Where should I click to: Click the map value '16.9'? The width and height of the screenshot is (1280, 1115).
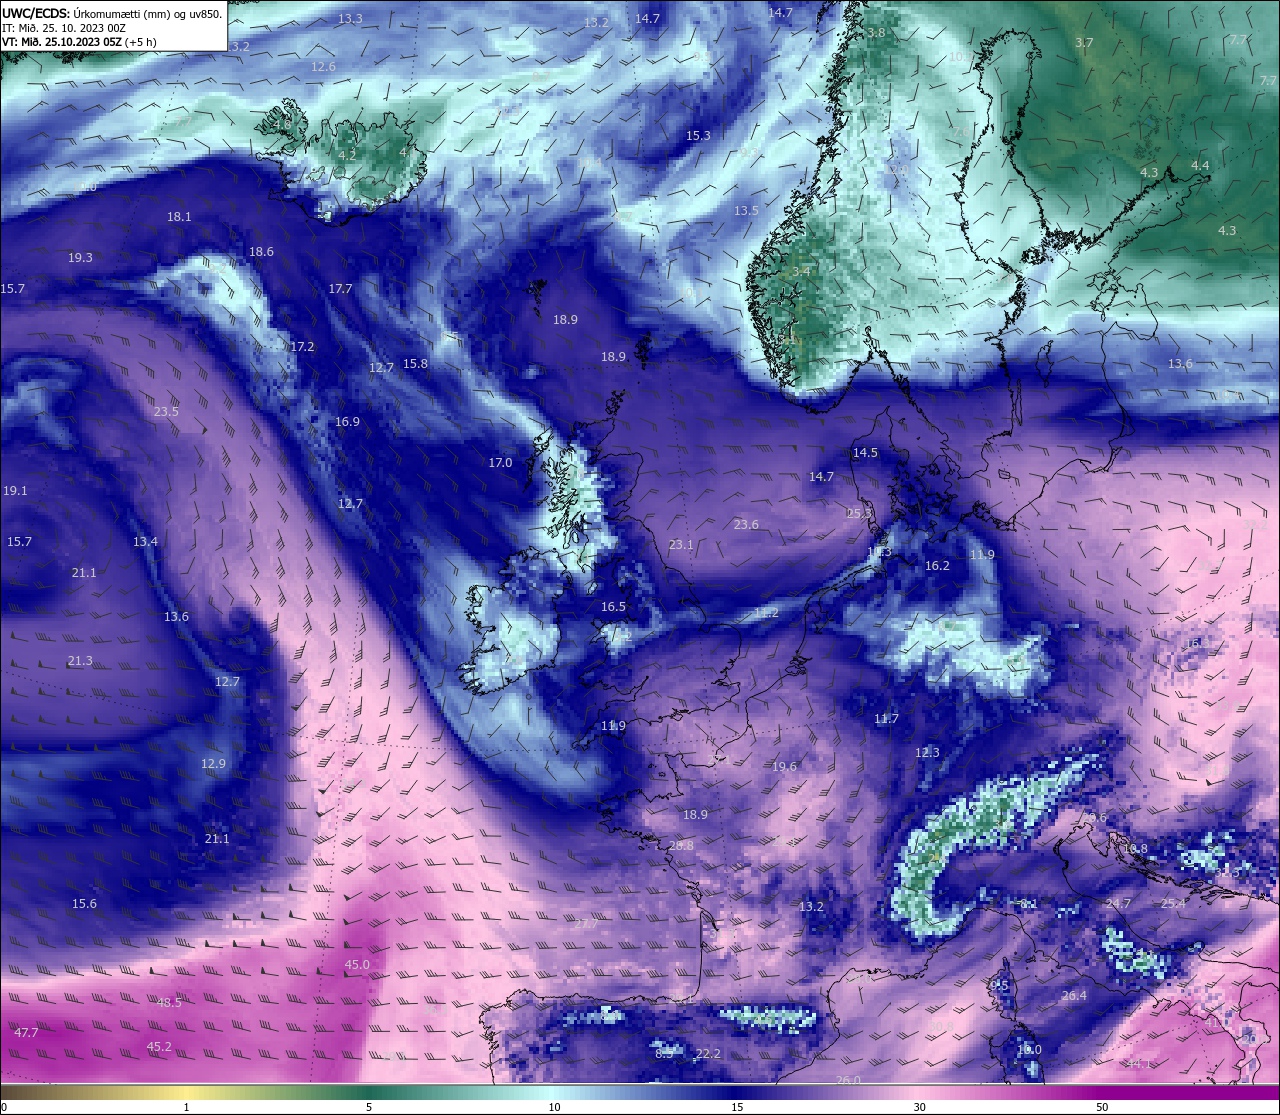click(347, 422)
